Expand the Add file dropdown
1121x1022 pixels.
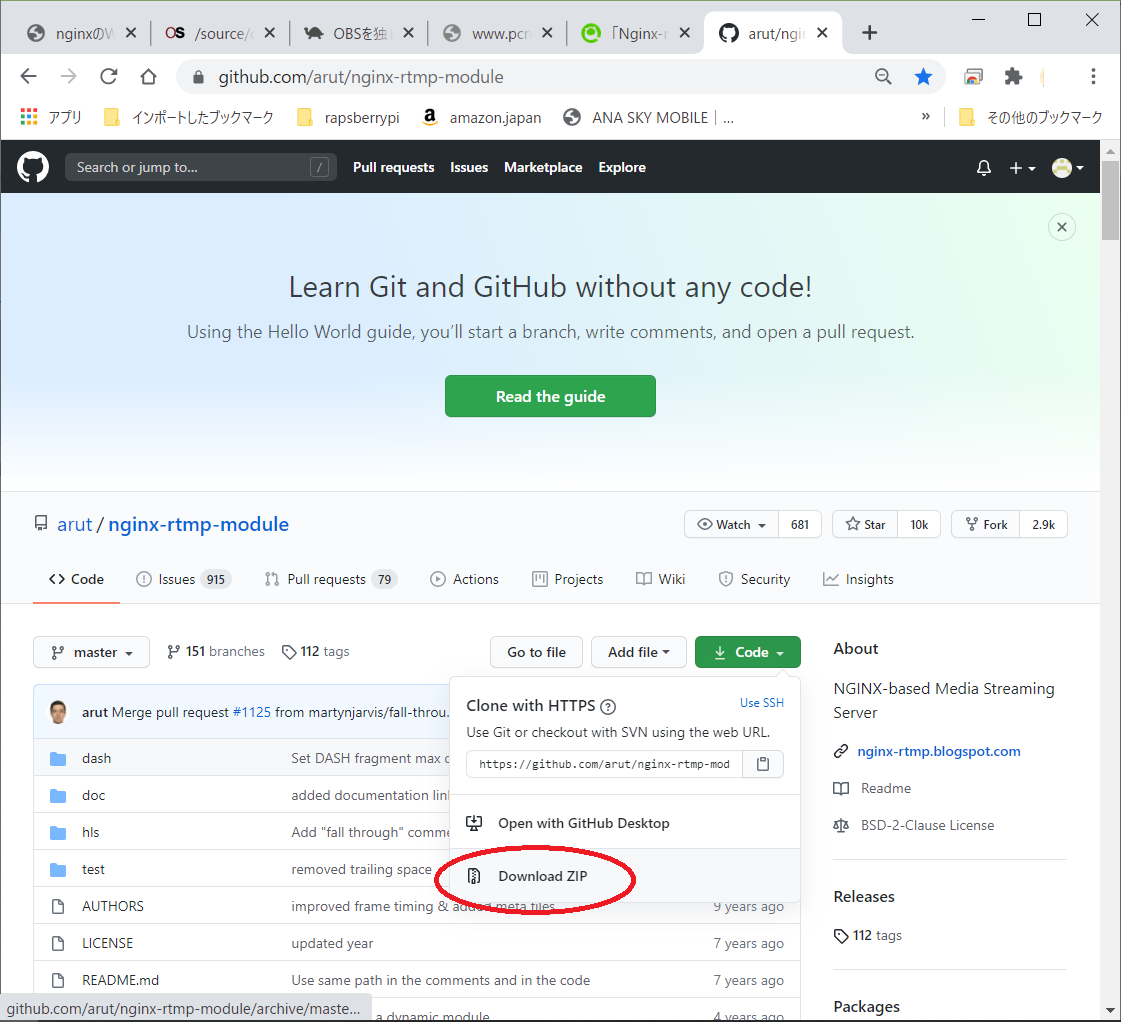click(x=638, y=652)
